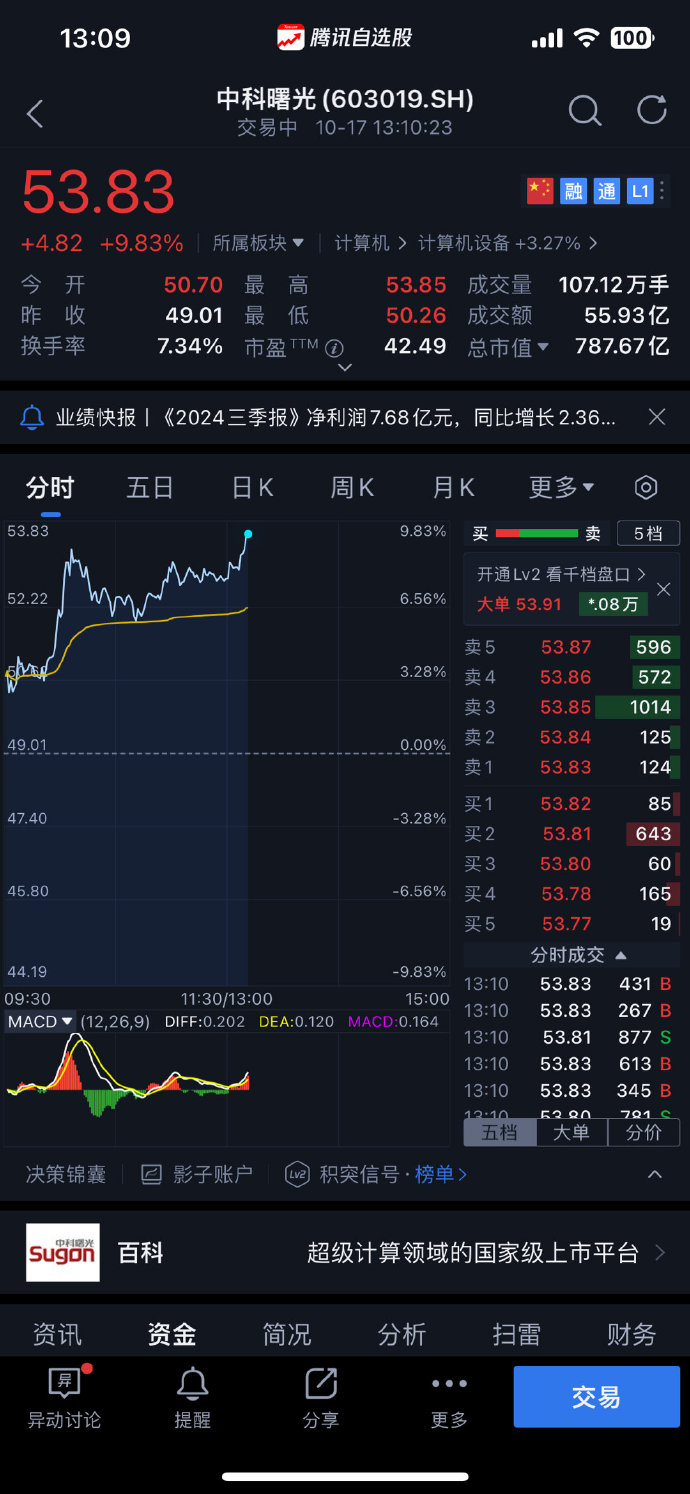Select the 大单 tab
Screen dimensions: 690x1494
click(571, 1133)
